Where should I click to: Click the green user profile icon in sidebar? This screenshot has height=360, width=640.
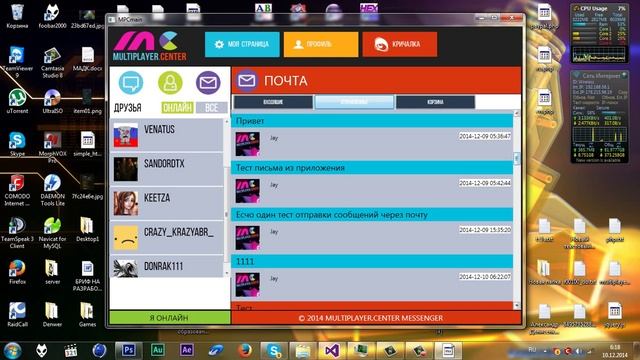click(170, 83)
